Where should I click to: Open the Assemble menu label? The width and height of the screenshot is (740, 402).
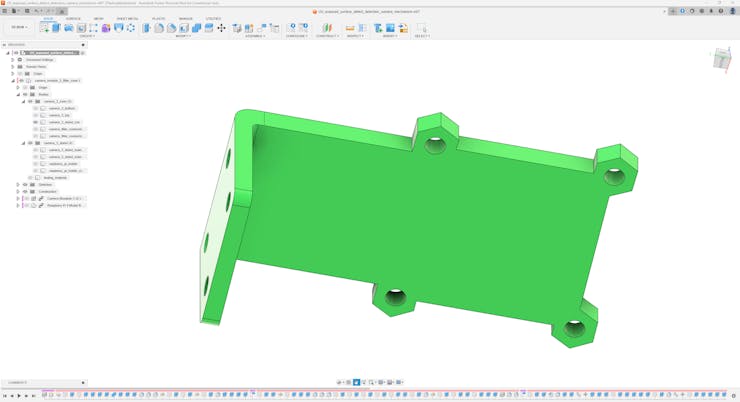(x=255, y=36)
